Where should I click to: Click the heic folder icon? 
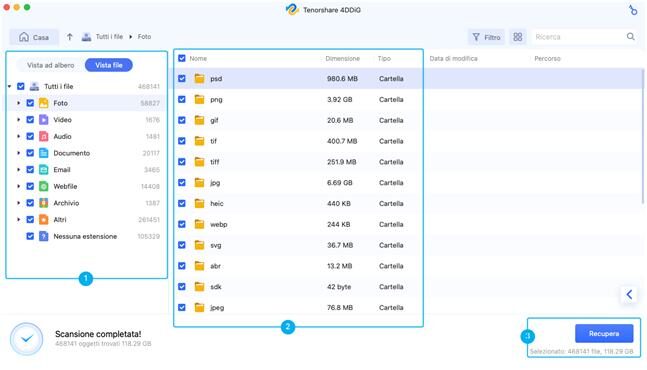[199, 203]
